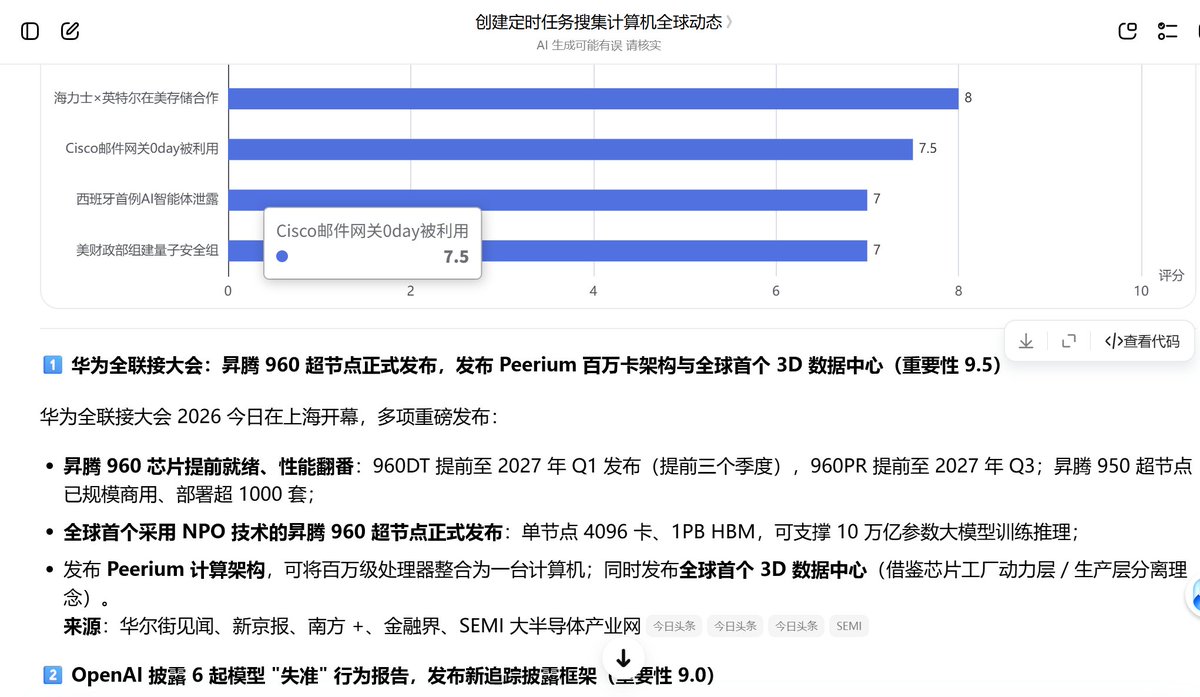The height and width of the screenshot is (697, 1200).
Task: Click the 来源 label in the sources line
Action: point(82,626)
